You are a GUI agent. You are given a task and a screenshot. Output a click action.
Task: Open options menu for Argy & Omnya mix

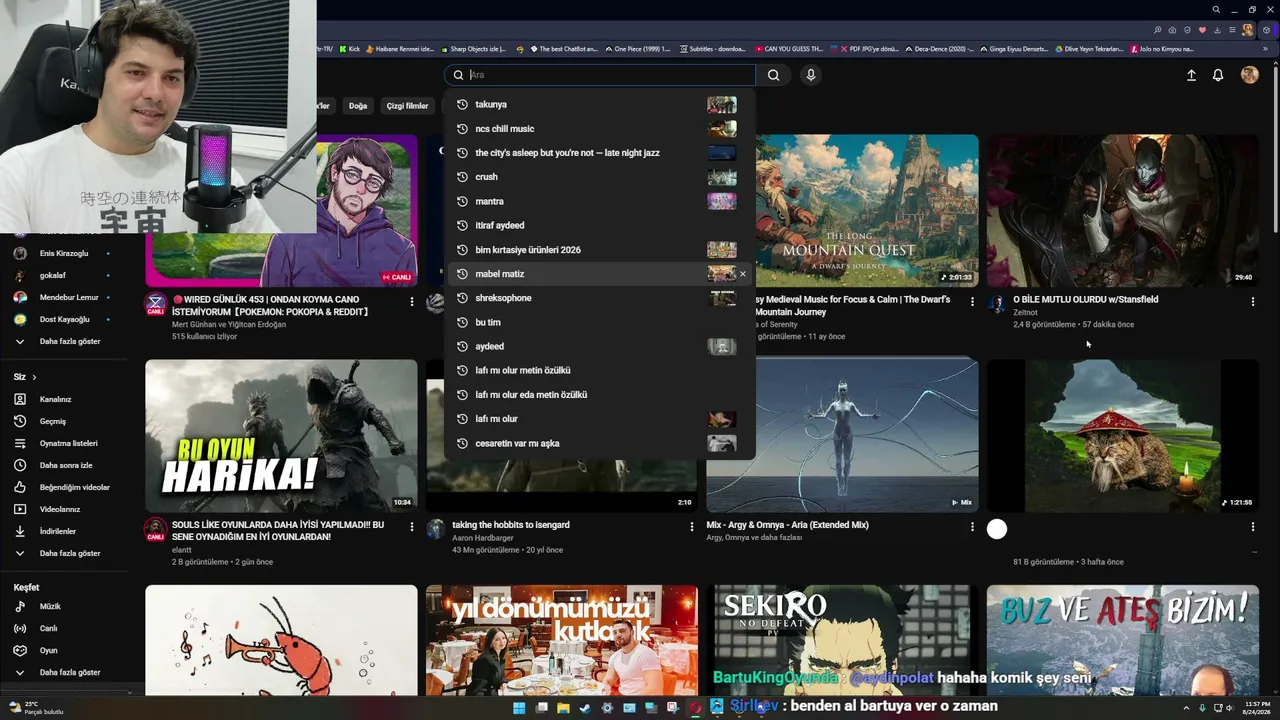click(x=972, y=526)
